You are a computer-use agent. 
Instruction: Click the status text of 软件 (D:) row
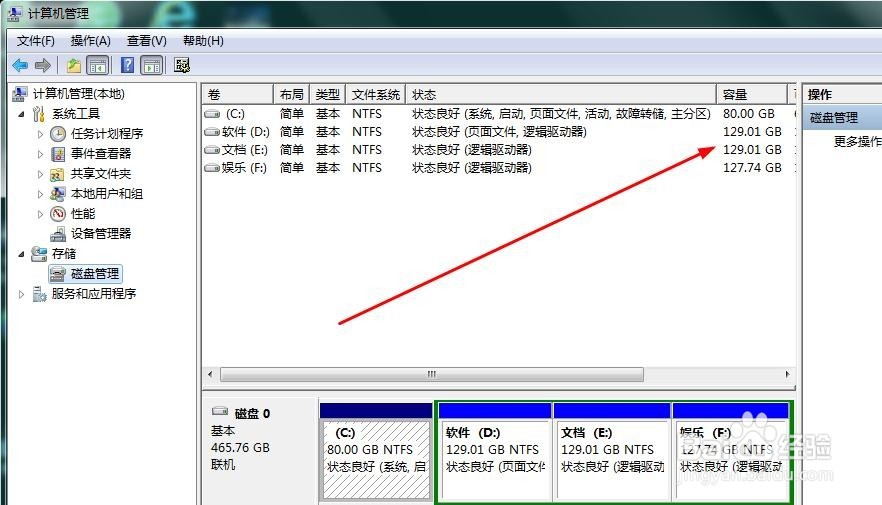pyautogui.click(x=499, y=132)
